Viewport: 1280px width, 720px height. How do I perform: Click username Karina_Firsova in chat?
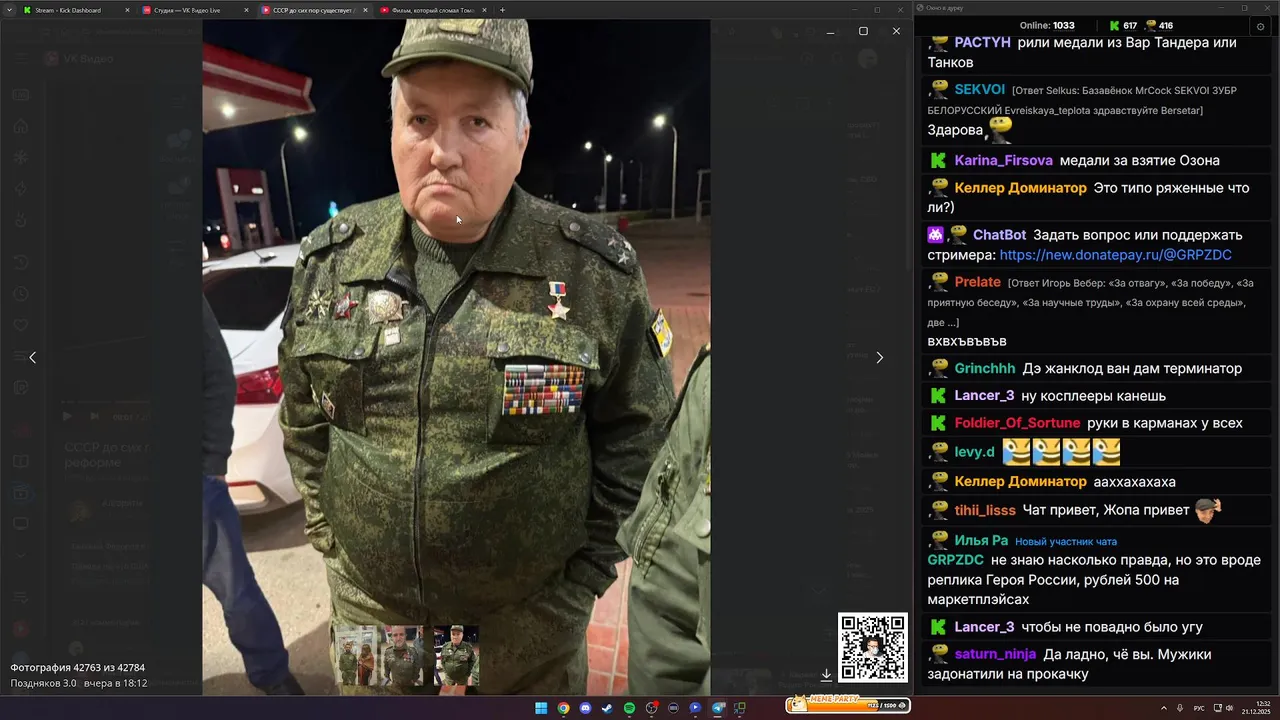(1003, 160)
